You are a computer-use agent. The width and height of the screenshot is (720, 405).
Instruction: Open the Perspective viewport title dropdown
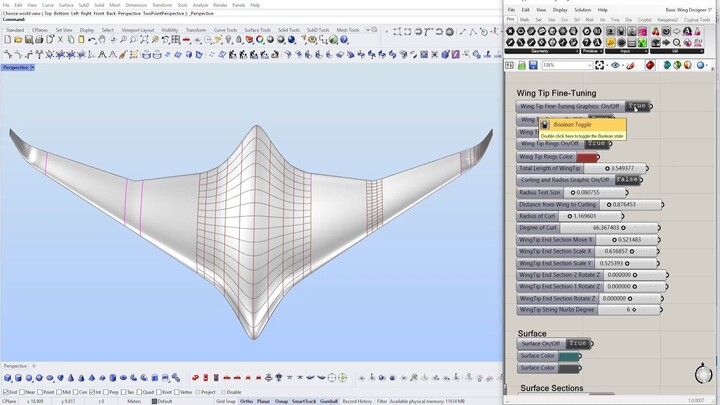32,67
